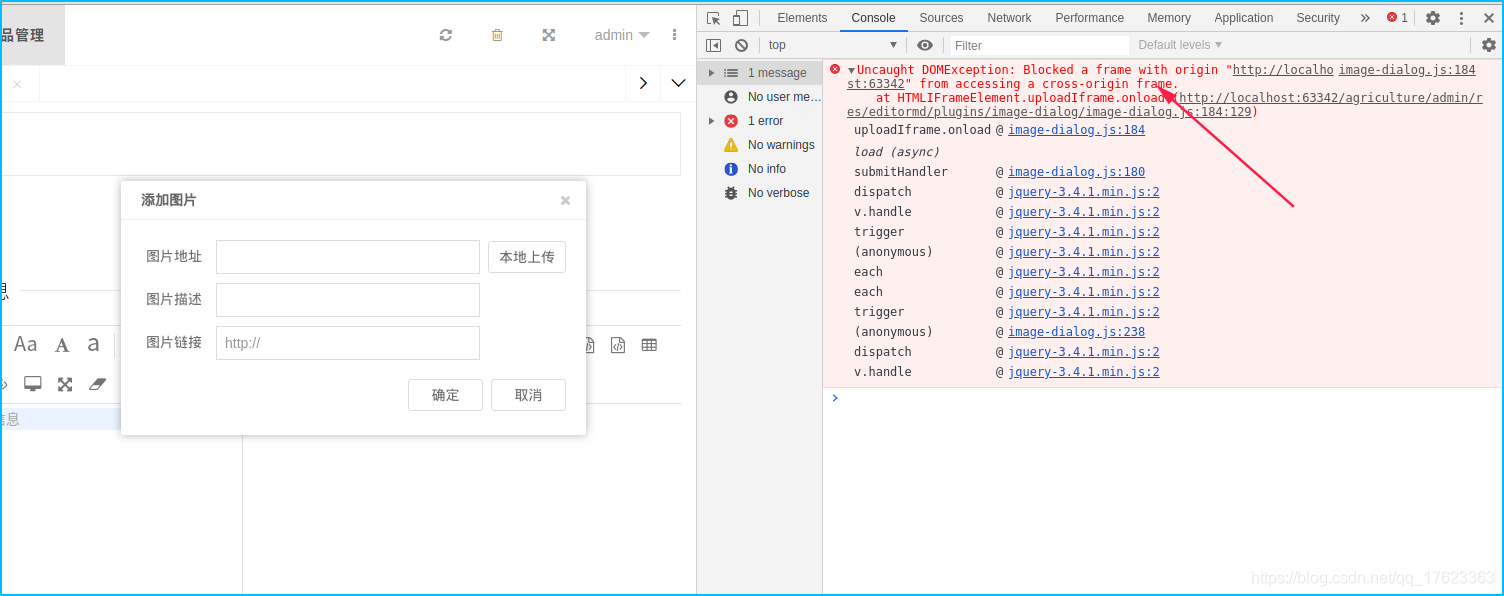Click the eye live expression icon
The height and width of the screenshot is (596, 1504).
(x=925, y=45)
